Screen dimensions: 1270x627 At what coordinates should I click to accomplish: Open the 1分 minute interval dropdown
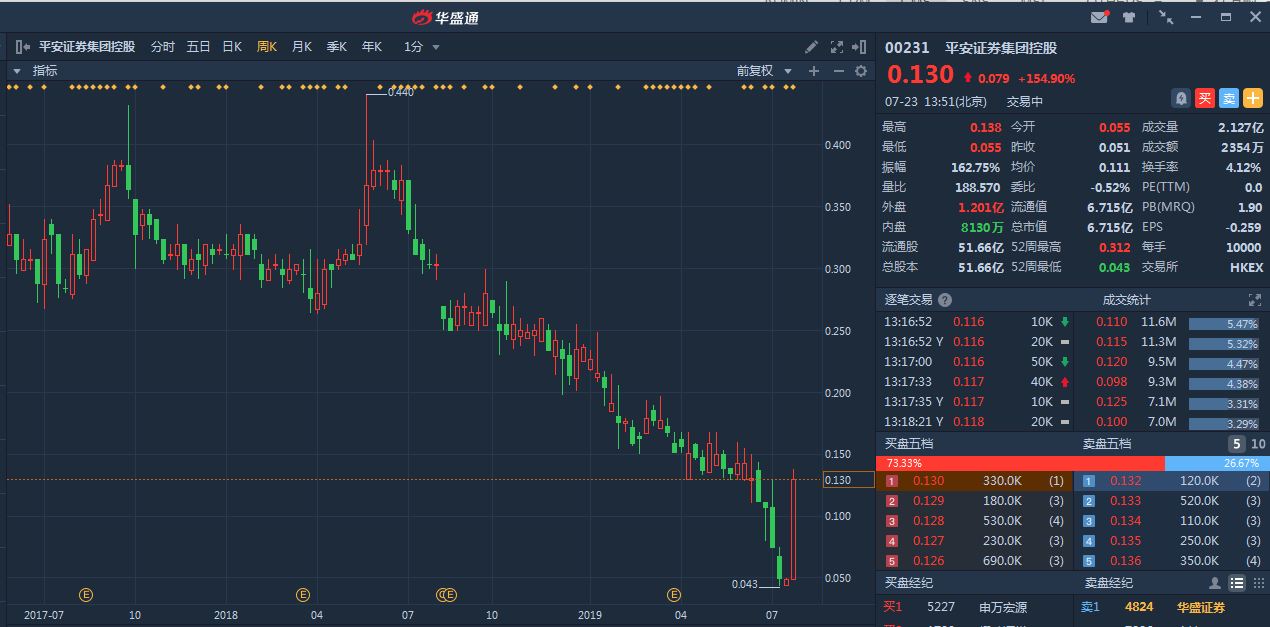(x=421, y=47)
